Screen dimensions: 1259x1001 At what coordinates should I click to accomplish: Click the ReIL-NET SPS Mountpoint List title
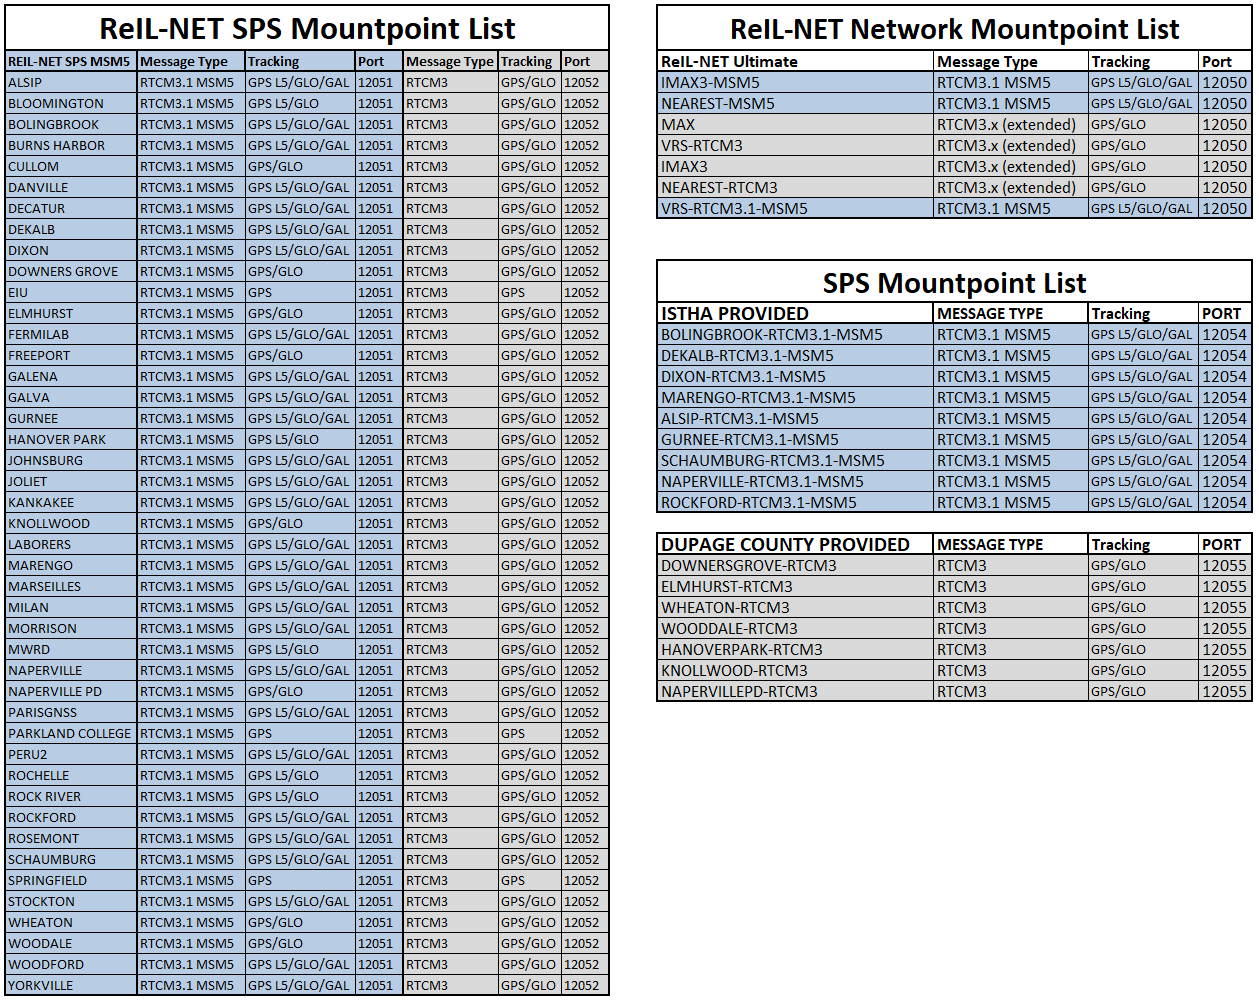(x=307, y=29)
